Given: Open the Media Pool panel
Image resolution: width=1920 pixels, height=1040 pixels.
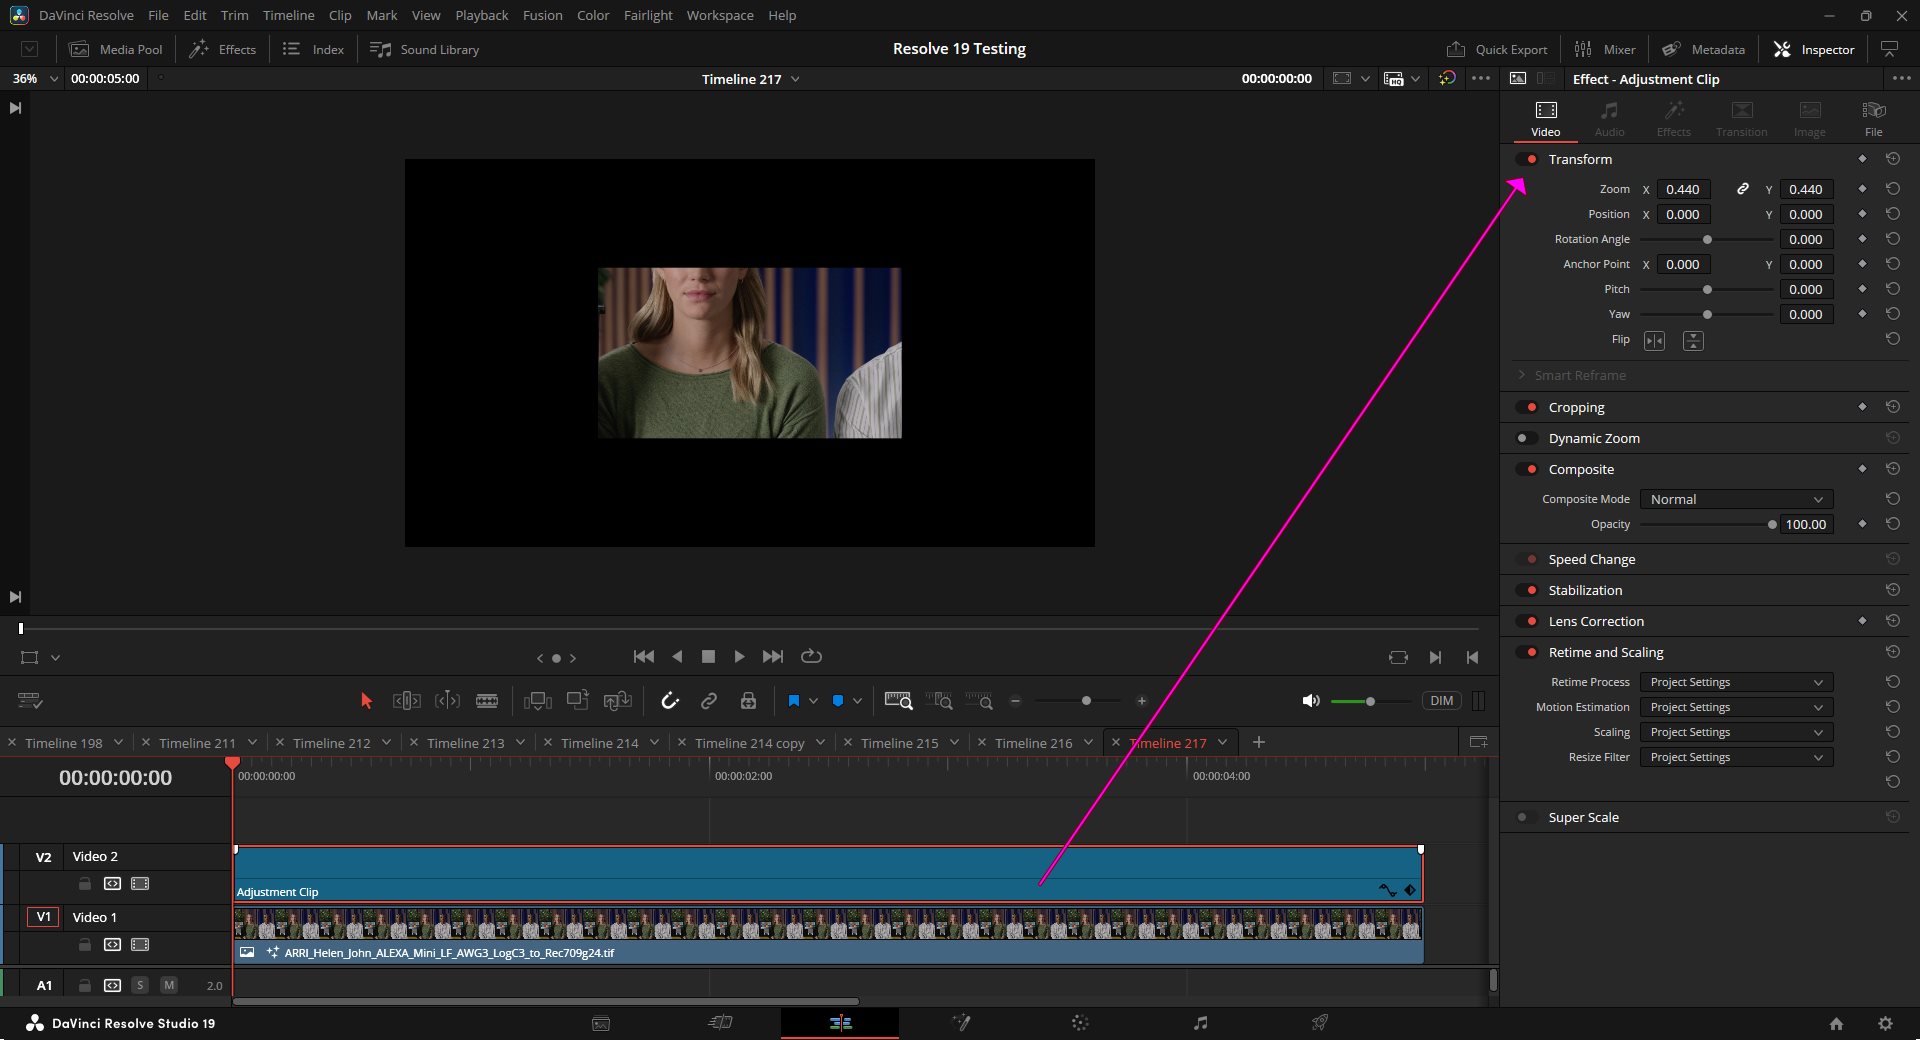Looking at the screenshot, I should (x=116, y=49).
